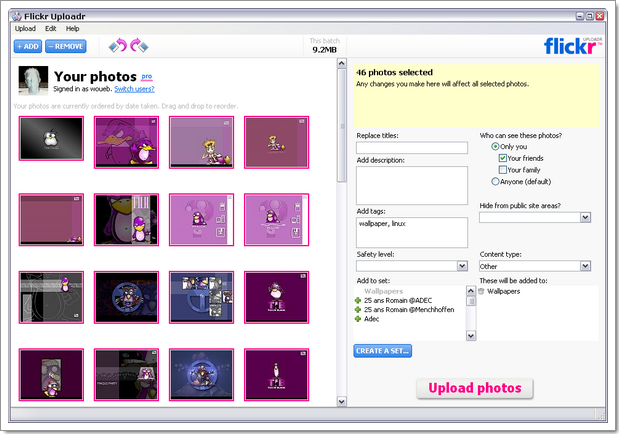Select the Only you radio button

click(x=495, y=147)
